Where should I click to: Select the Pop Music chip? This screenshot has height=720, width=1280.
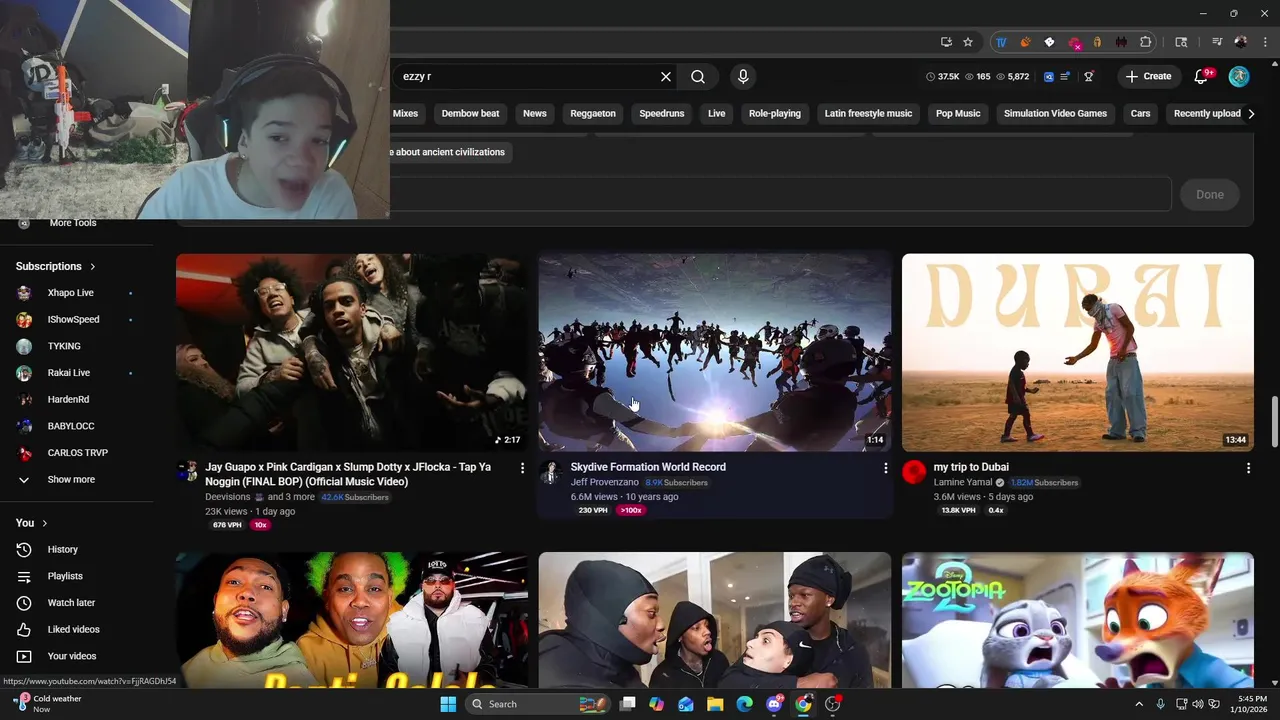point(958,113)
